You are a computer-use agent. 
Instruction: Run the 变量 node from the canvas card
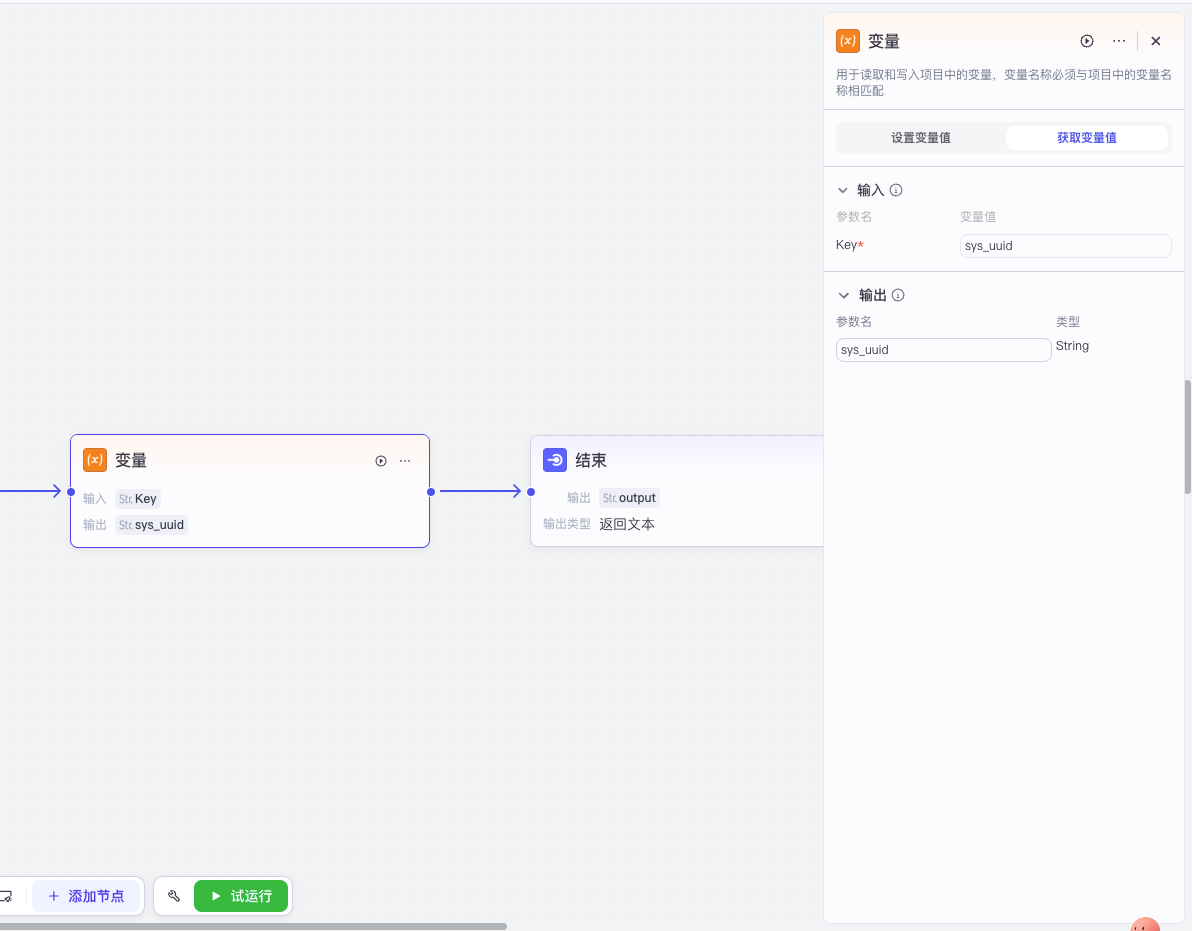tap(381, 461)
